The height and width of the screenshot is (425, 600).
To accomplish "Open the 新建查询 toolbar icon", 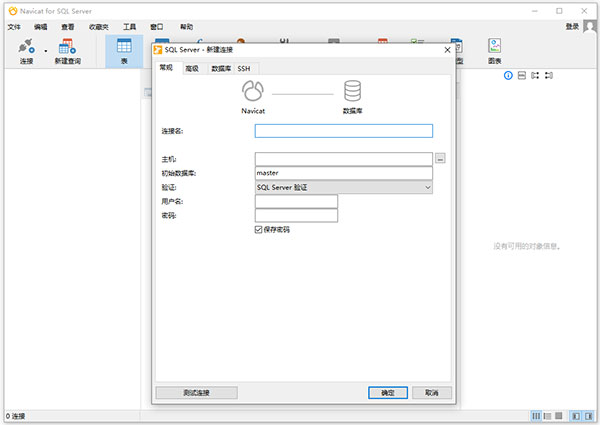I will pos(67,51).
